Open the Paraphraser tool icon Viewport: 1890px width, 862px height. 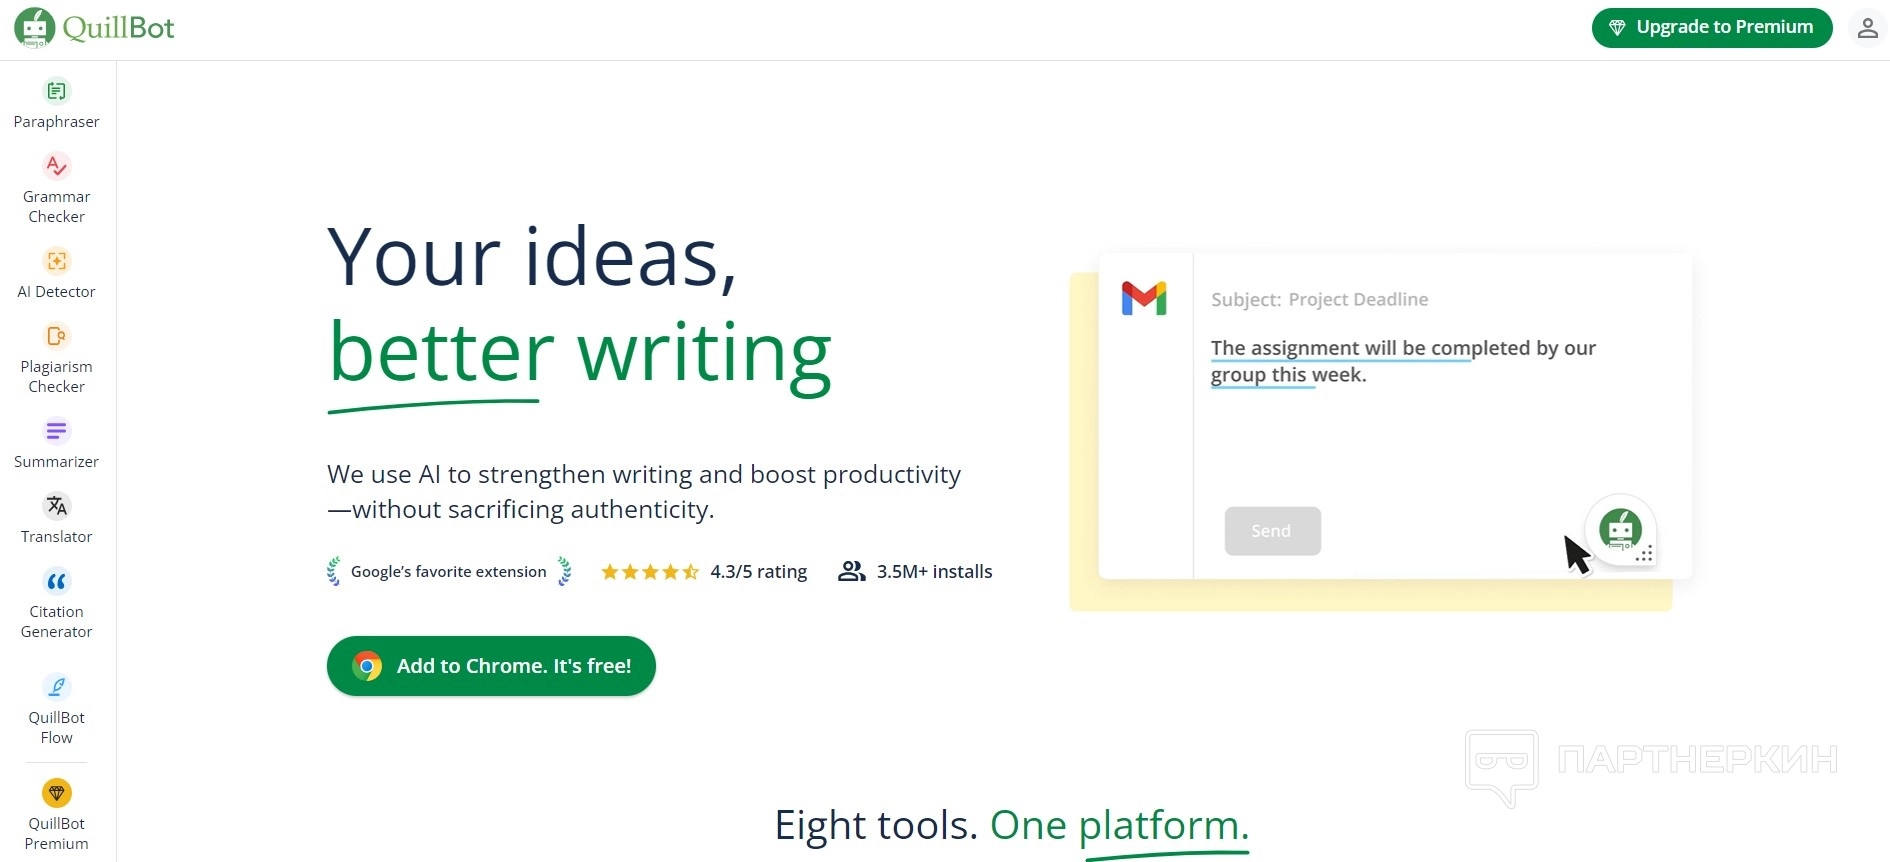(57, 91)
